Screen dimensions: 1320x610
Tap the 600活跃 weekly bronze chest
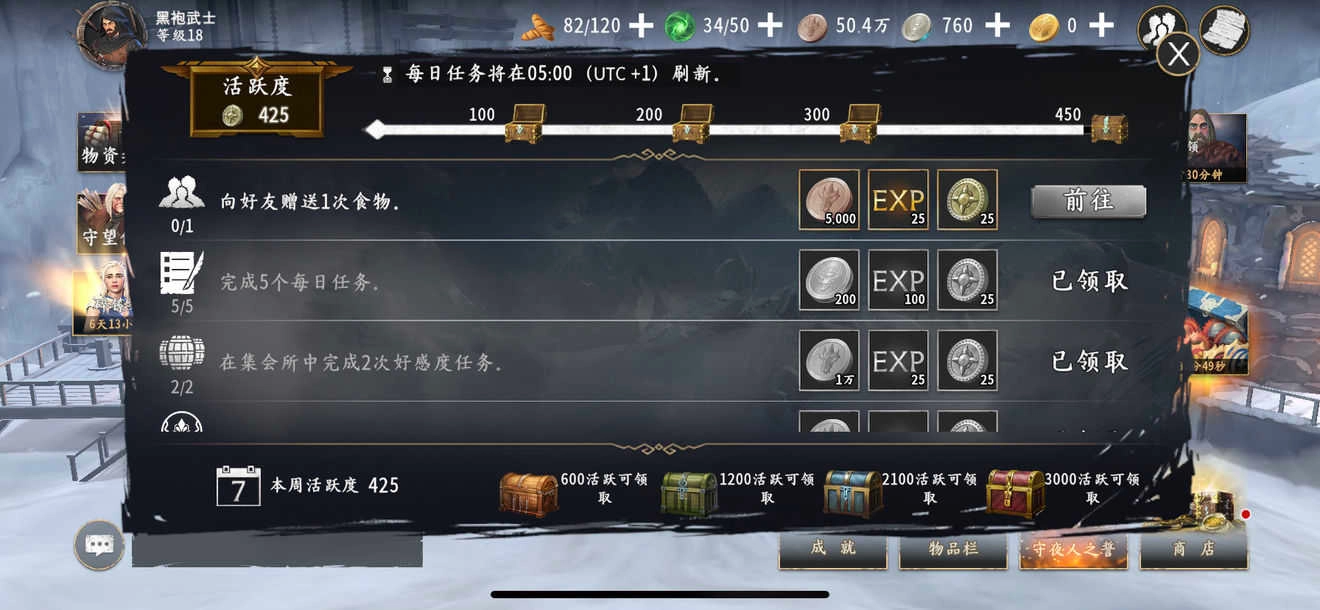[x=528, y=494]
